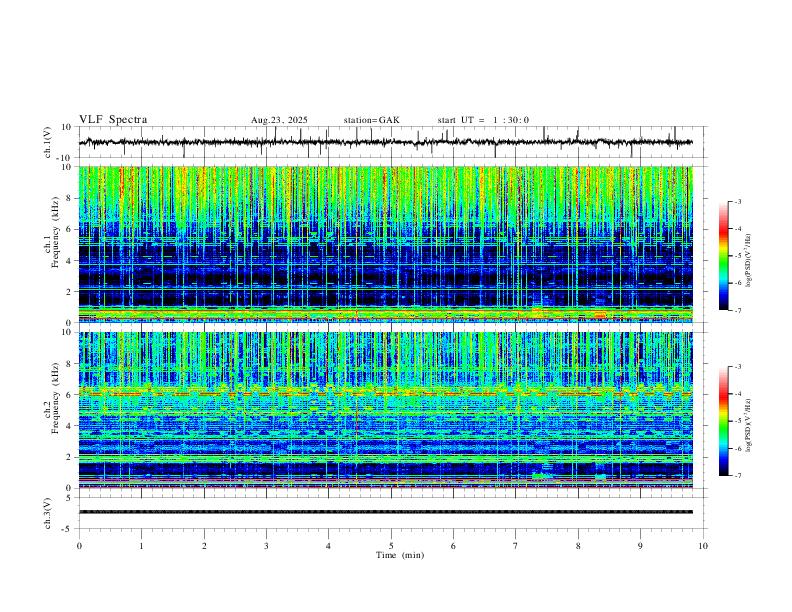Select the "ch.3(V)" axis label
The height and width of the screenshot is (612, 792).
[x=48, y=513]
